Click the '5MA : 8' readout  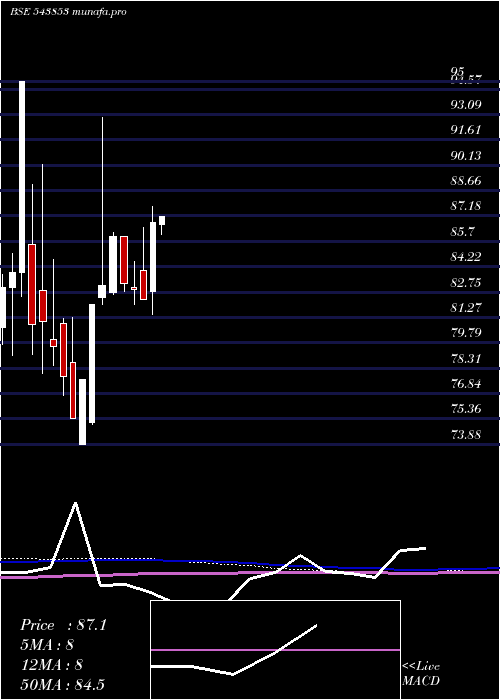tap(47, 645)
